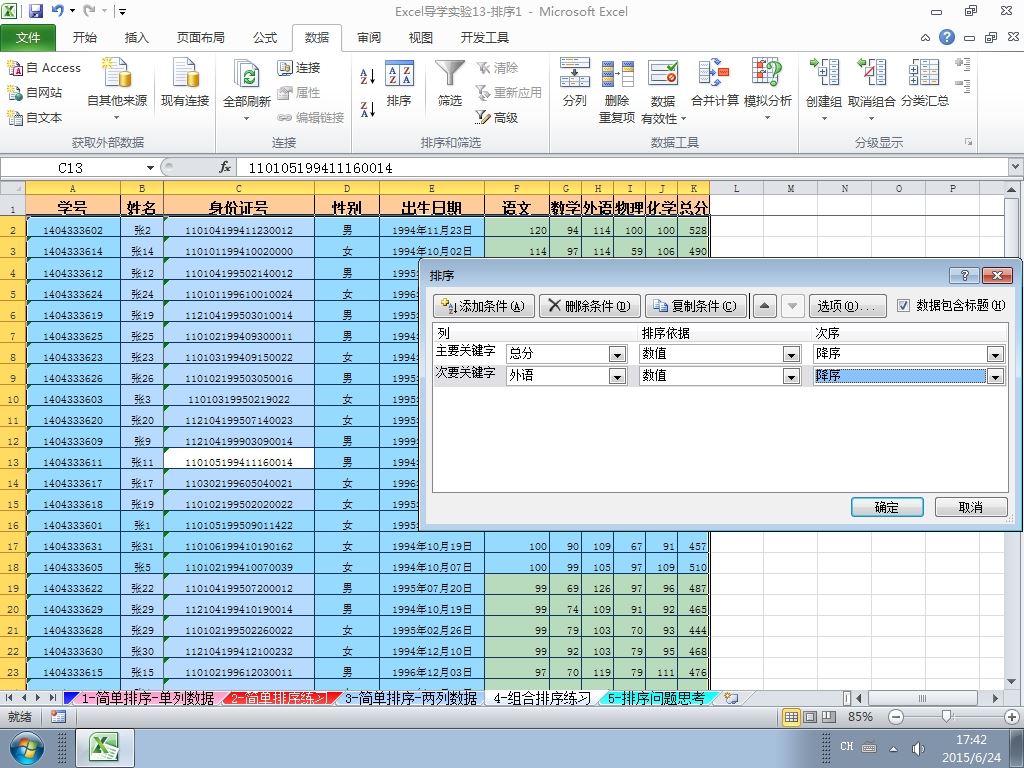Open 次要关键字 排序依据 dropdown

tap(792, 376)
